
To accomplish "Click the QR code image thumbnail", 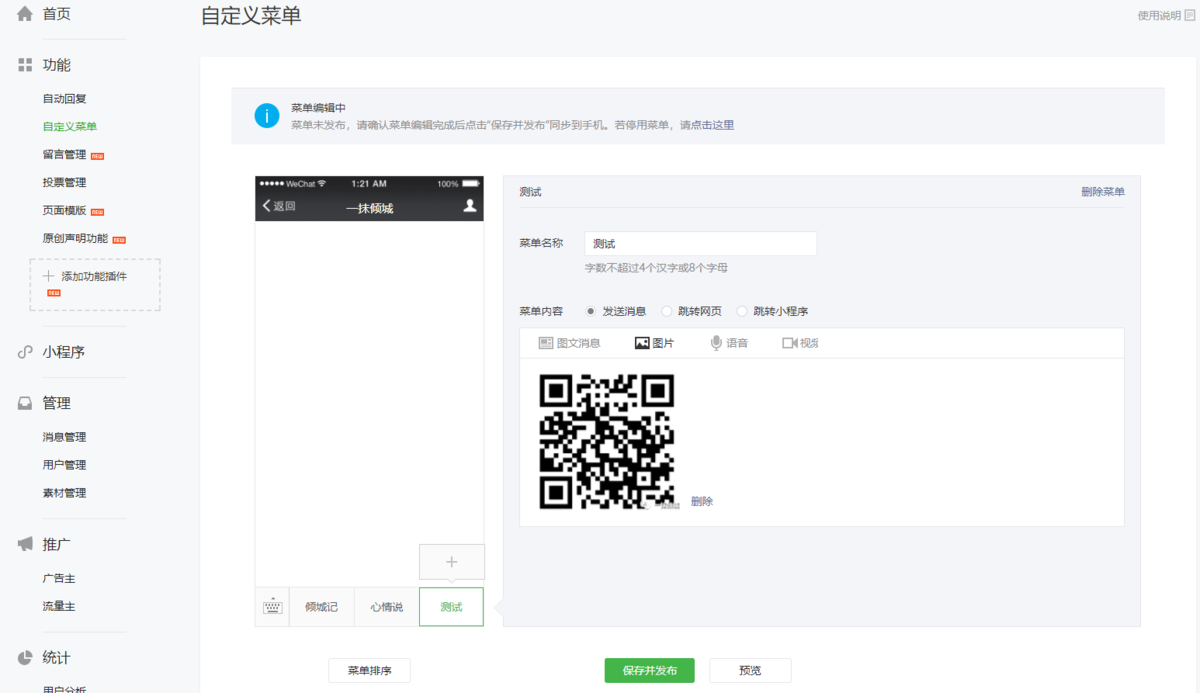I will 607,442.
